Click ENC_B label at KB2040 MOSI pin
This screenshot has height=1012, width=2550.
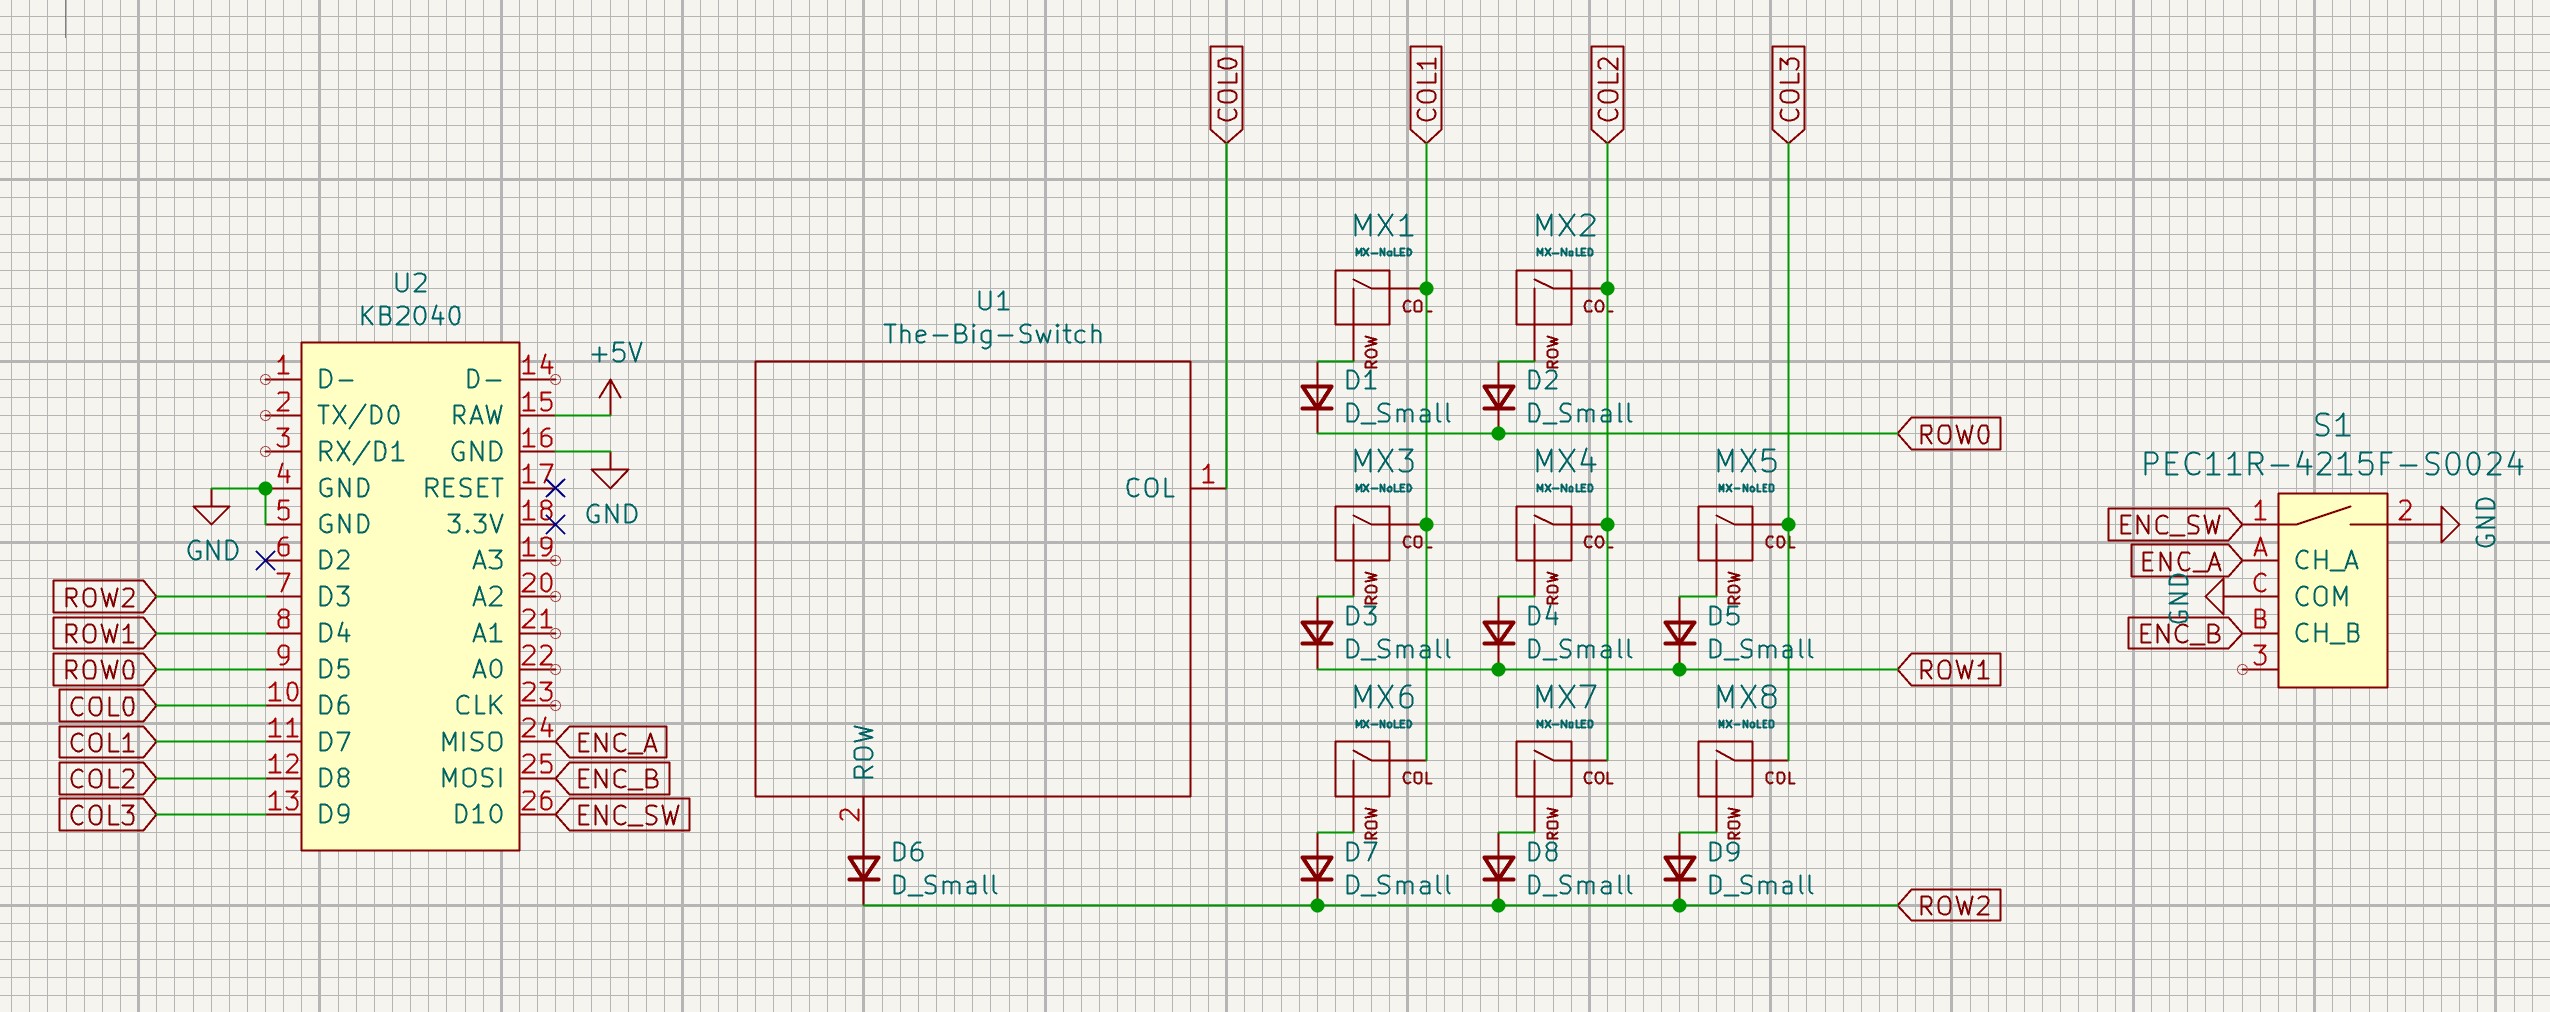tap(611, 778)
